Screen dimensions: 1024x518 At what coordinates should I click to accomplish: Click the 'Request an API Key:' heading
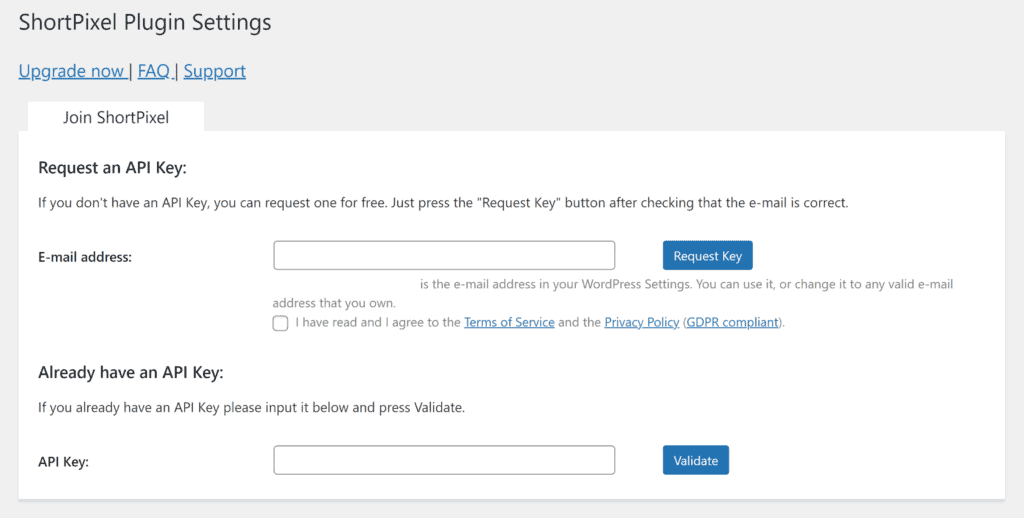pos(112,168)
